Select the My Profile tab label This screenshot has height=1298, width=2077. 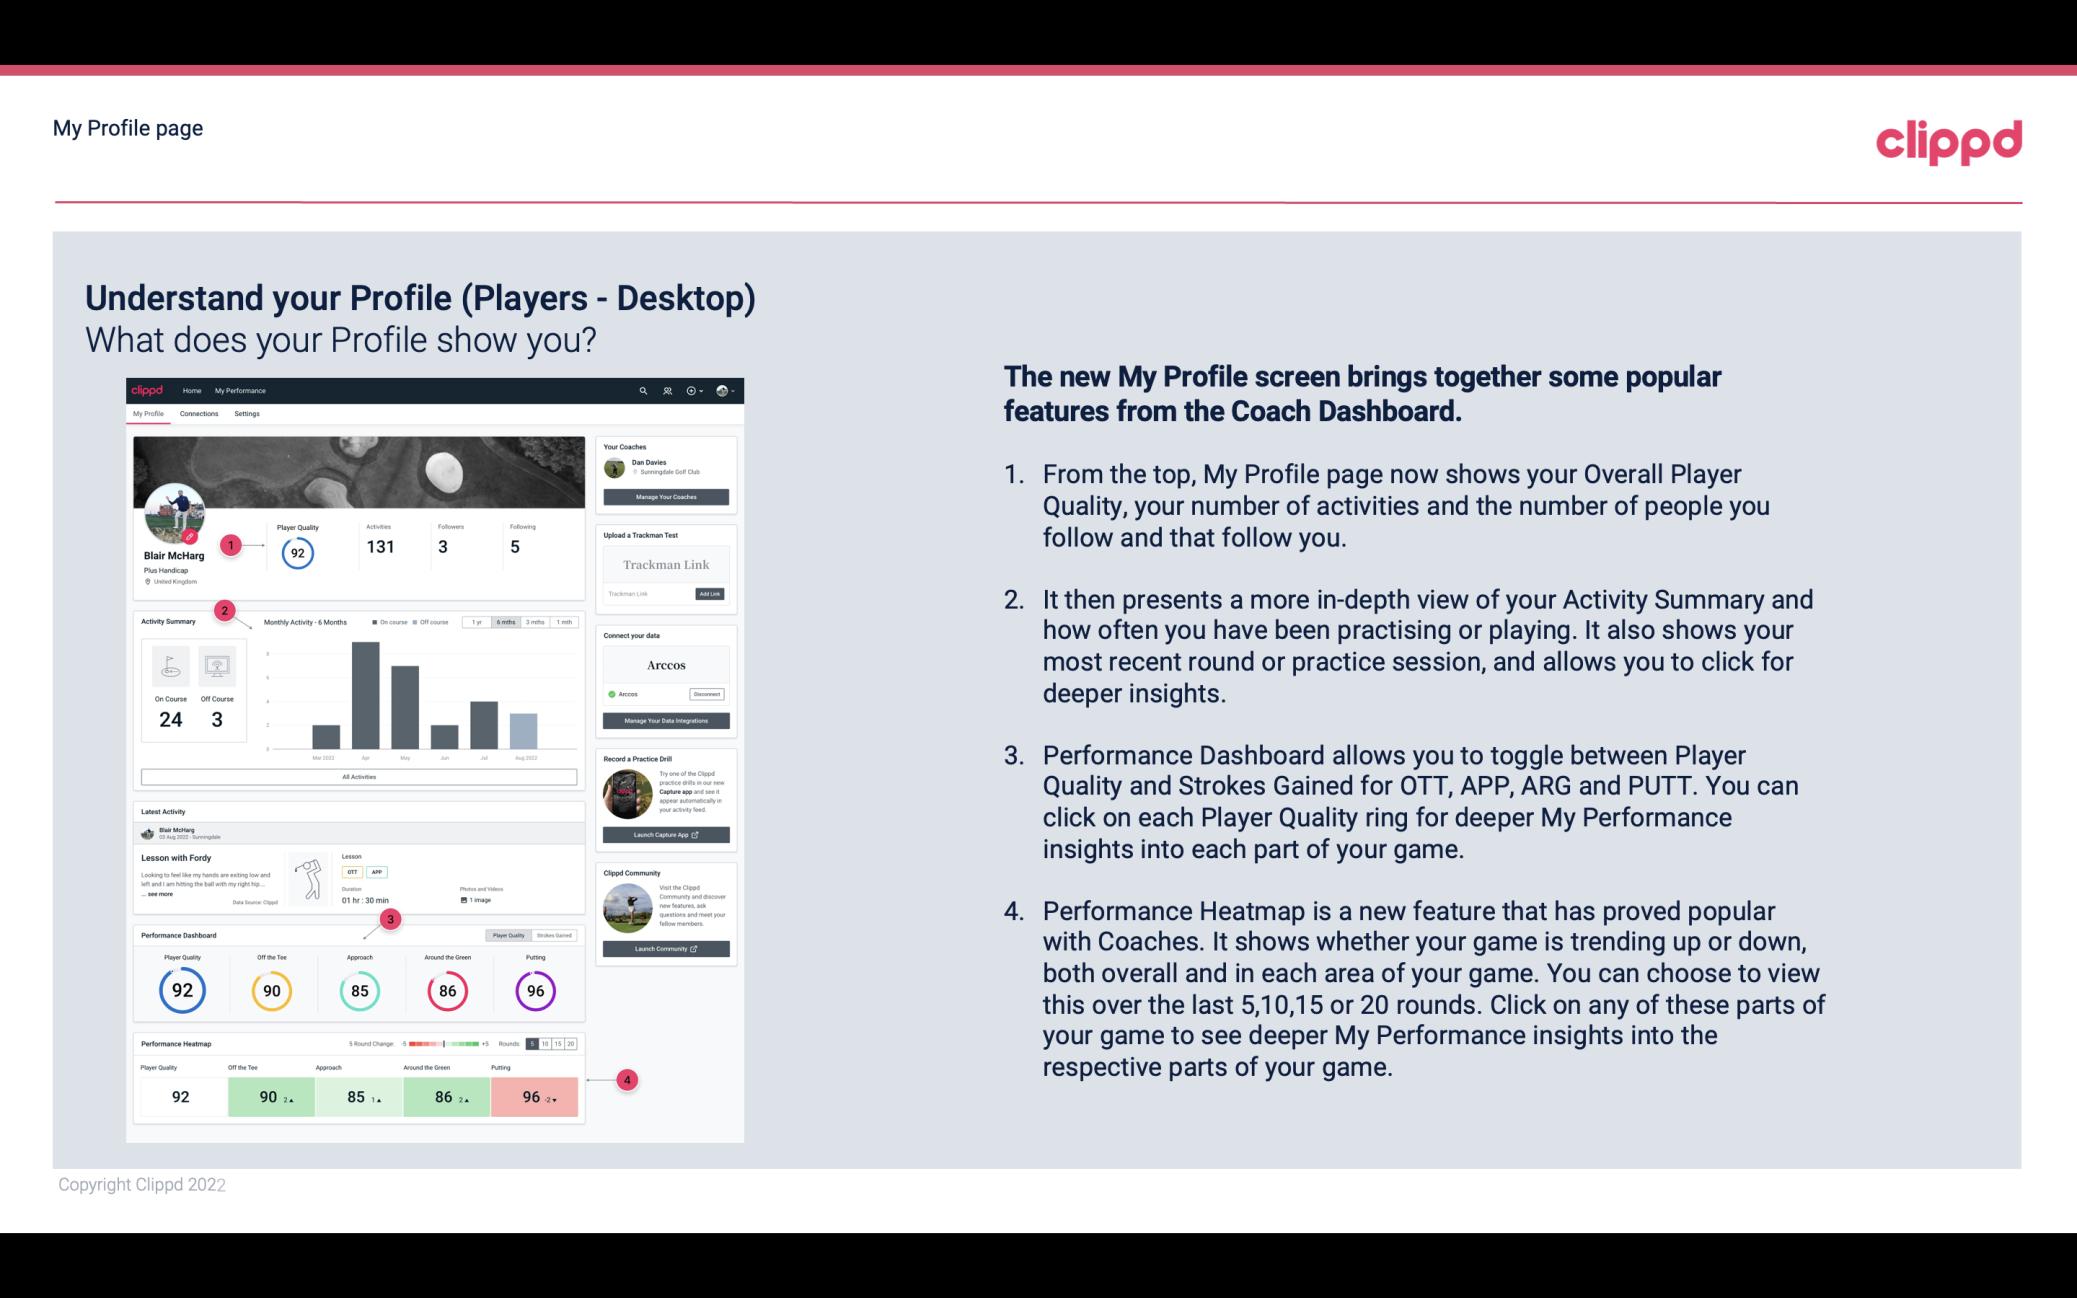(148, 414)
